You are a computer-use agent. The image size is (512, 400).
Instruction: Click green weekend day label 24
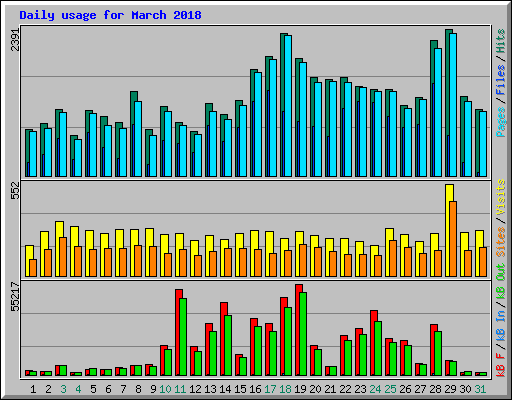pos(375,389)
